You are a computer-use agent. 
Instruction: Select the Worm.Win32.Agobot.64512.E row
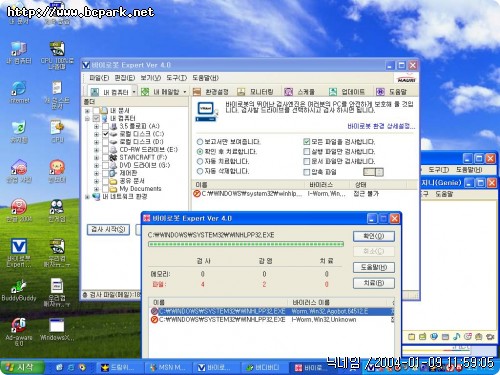click(272, 311)
